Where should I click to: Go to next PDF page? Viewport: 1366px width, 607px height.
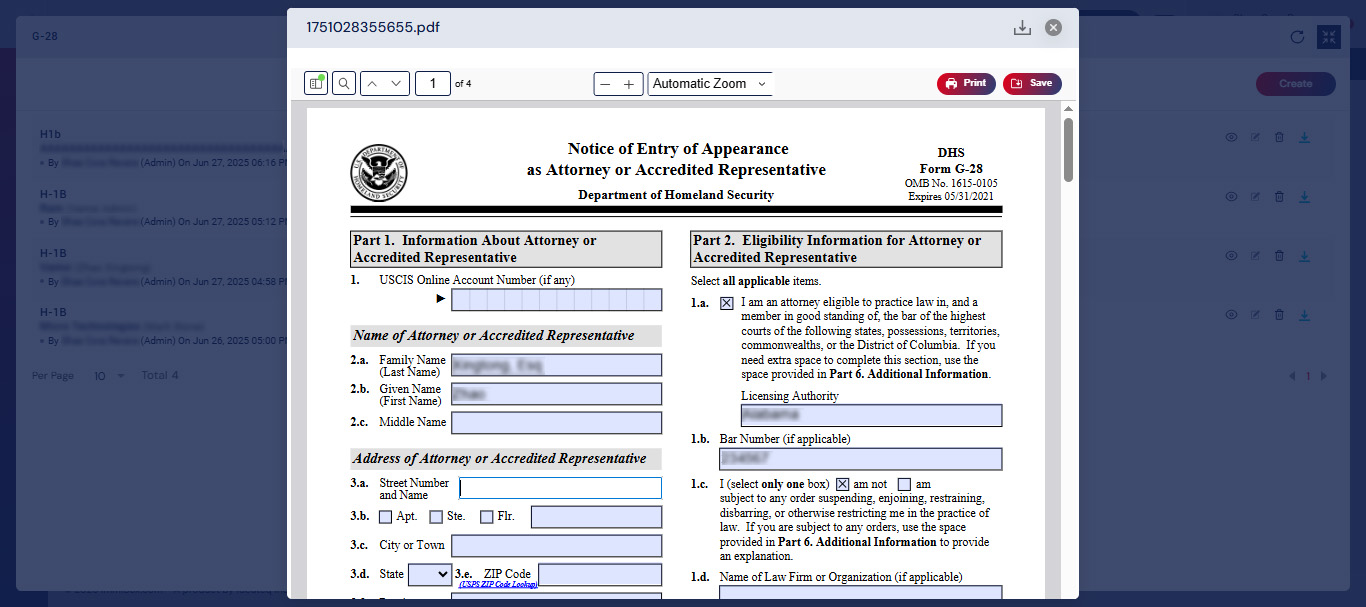398,84
